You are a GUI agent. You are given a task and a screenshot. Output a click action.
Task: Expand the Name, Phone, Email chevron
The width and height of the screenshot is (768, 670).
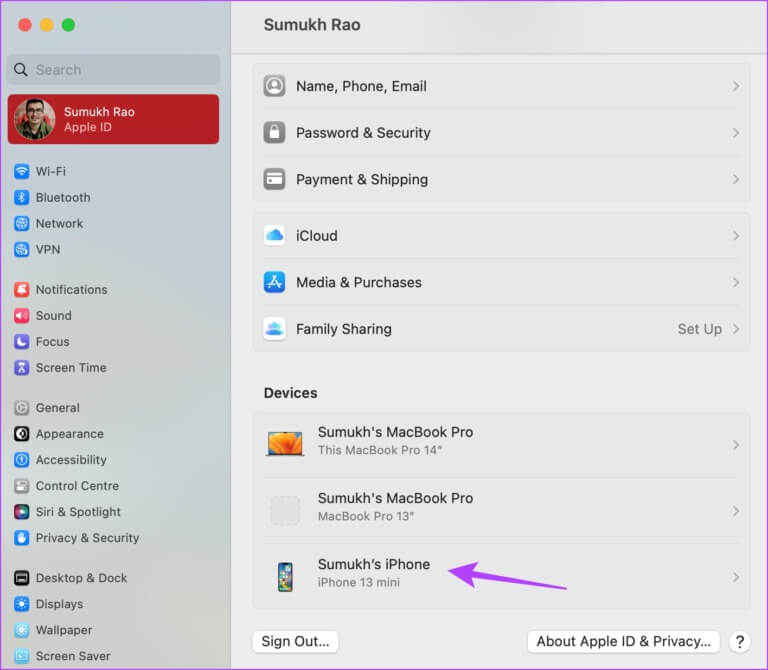(736, 86)
